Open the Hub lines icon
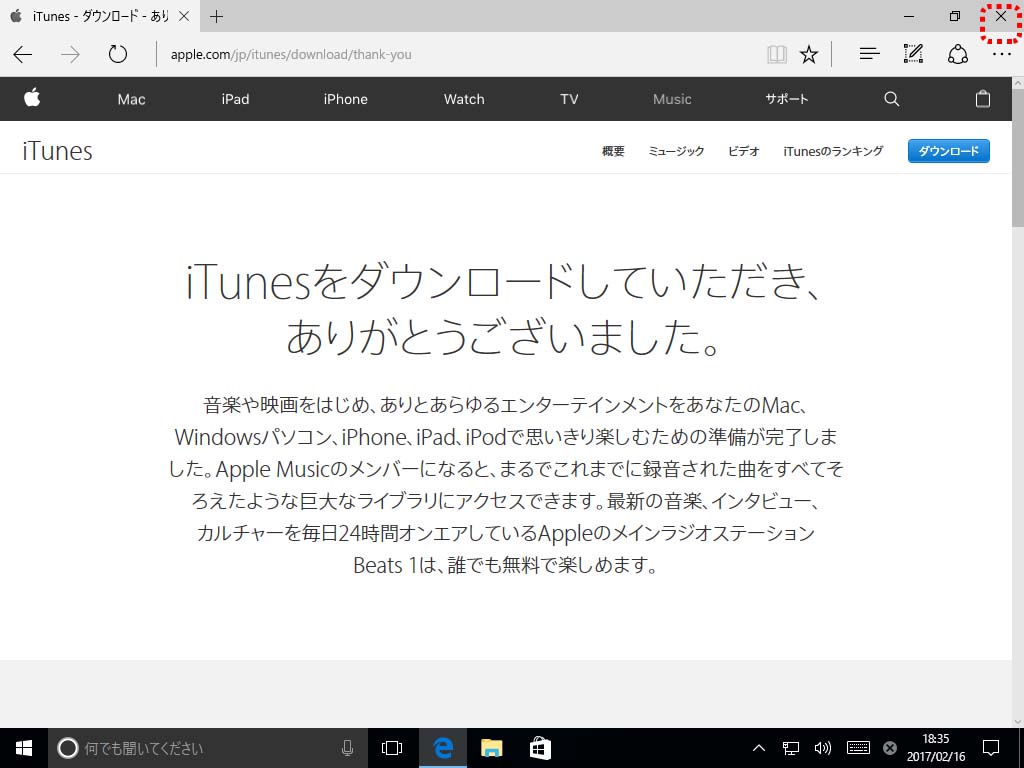 869,54
